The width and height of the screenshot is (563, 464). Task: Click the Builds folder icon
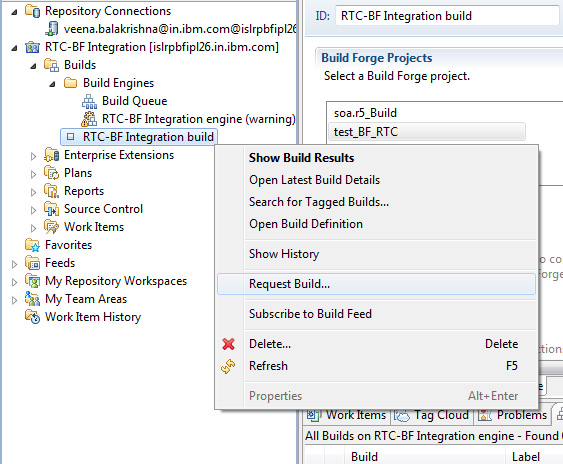(51, 65)
